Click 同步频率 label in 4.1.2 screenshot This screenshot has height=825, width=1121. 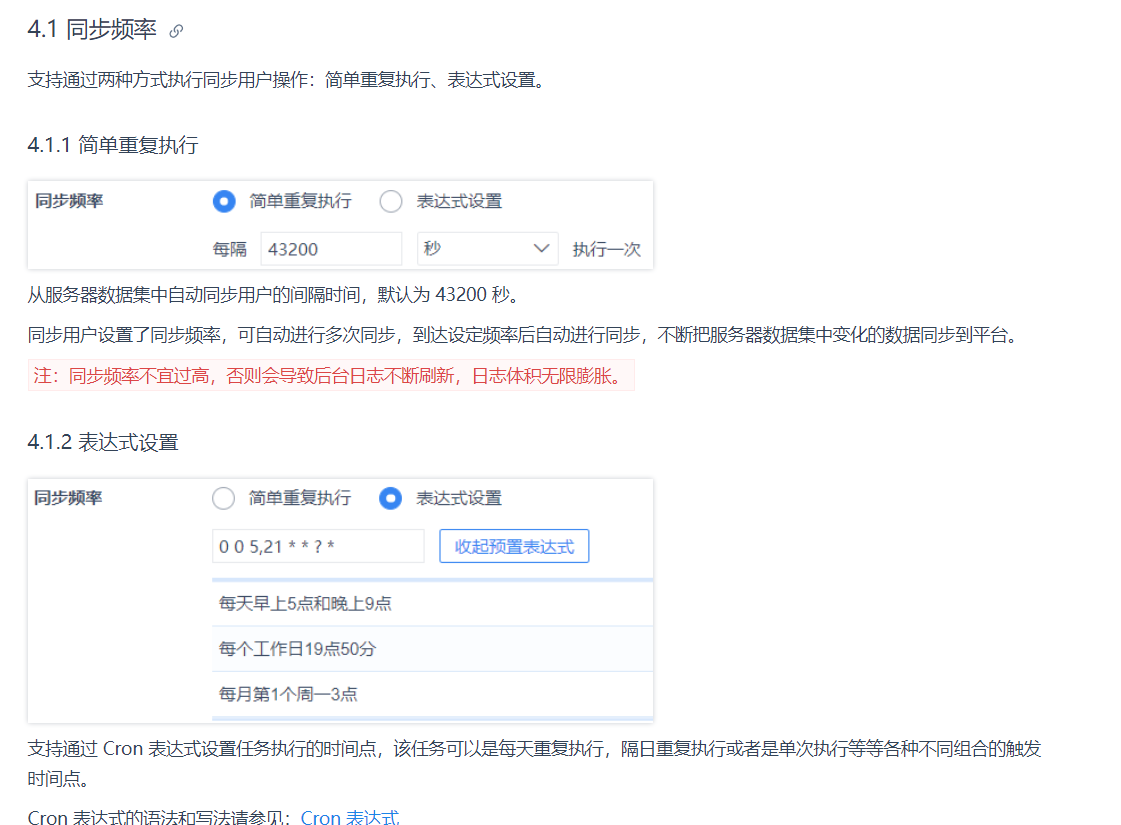(x=69, y=498)
